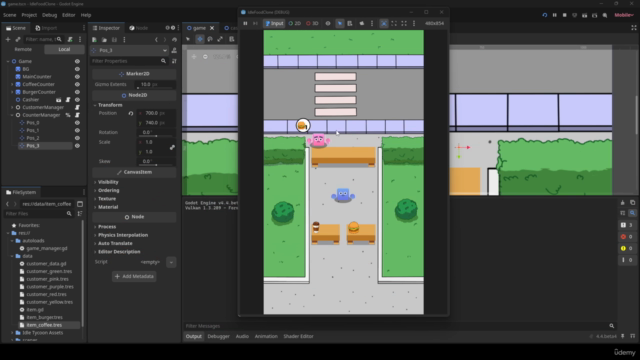This screenshot has width=640, height=360.
Task: Attach script icon in Scene dock toolbar
Action: coord(70,39)
